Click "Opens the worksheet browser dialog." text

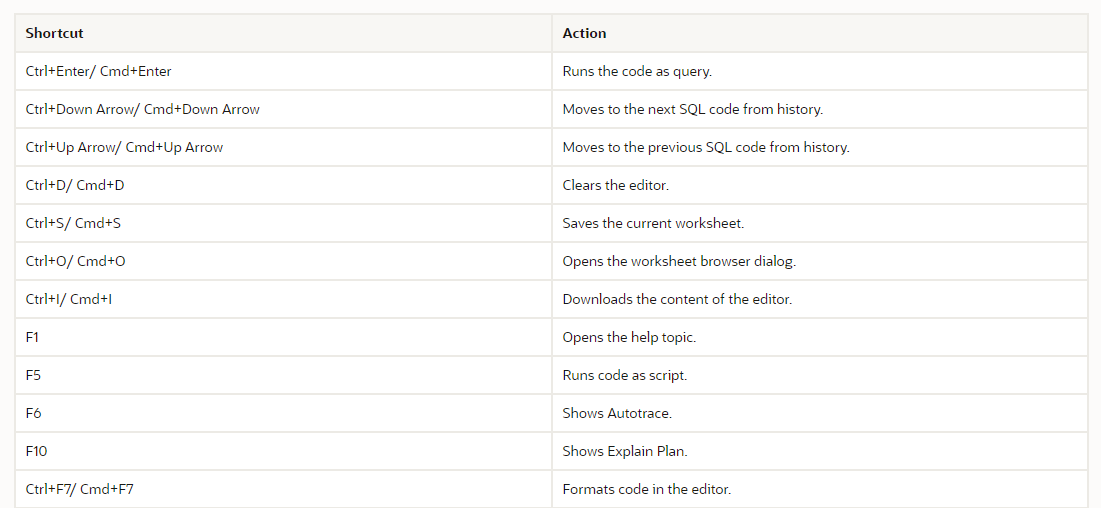(x=679, y=261)
